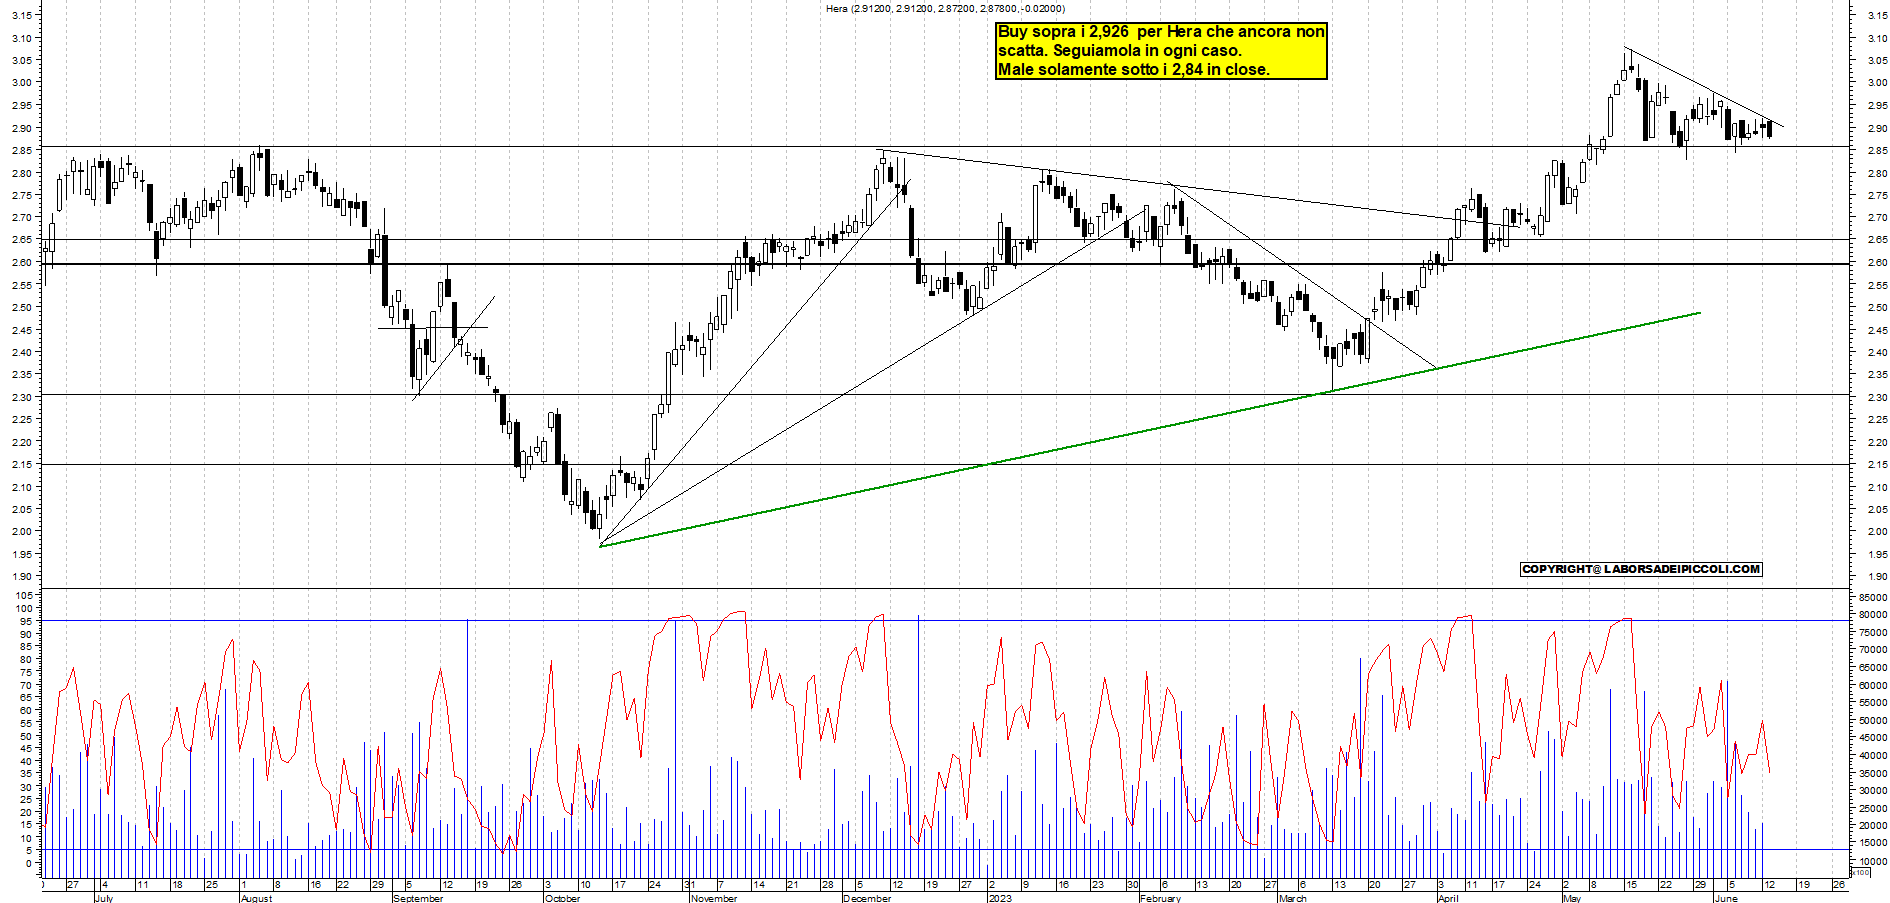Screen dimensions: 1890x903
Task: Click the 10000 volume scale value
Action: pyautogui.click(x=1873, y=861)
